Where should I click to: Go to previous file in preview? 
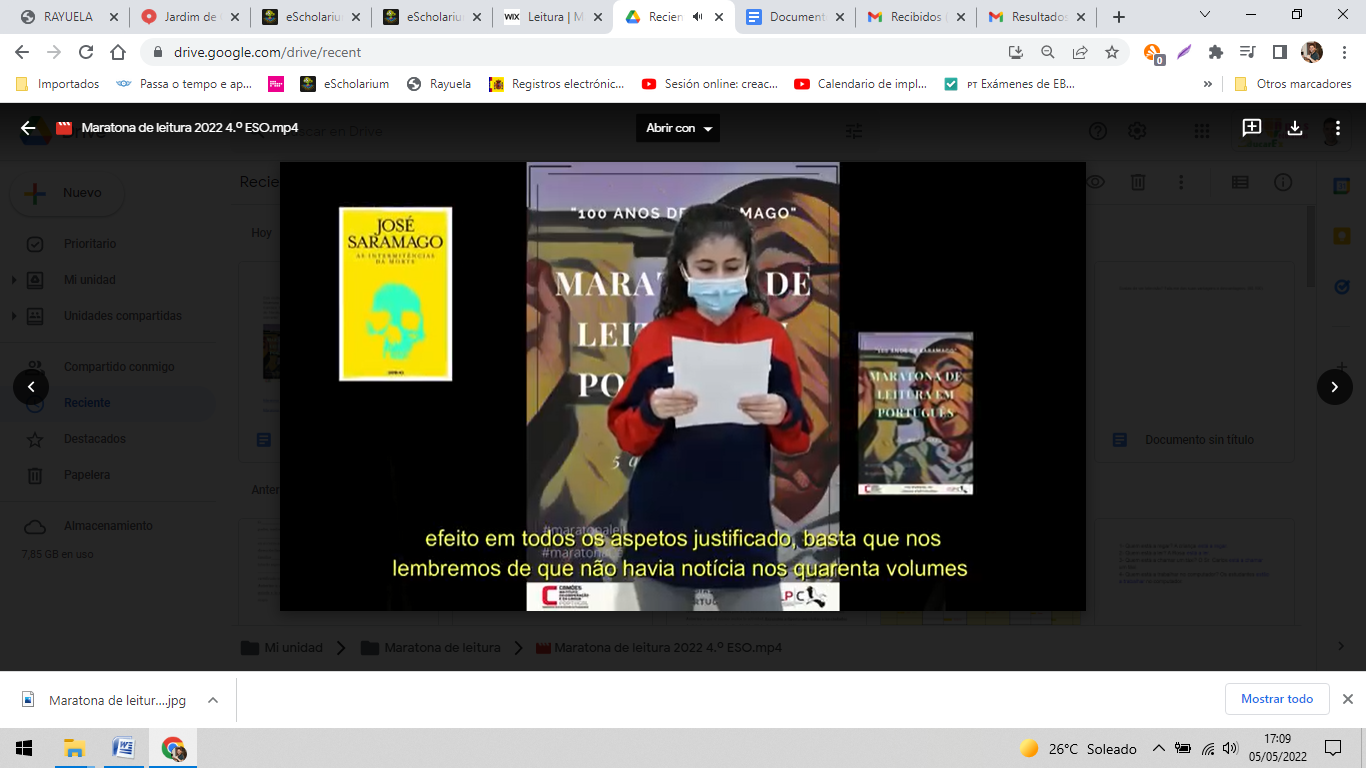click(x=31, y=387)
